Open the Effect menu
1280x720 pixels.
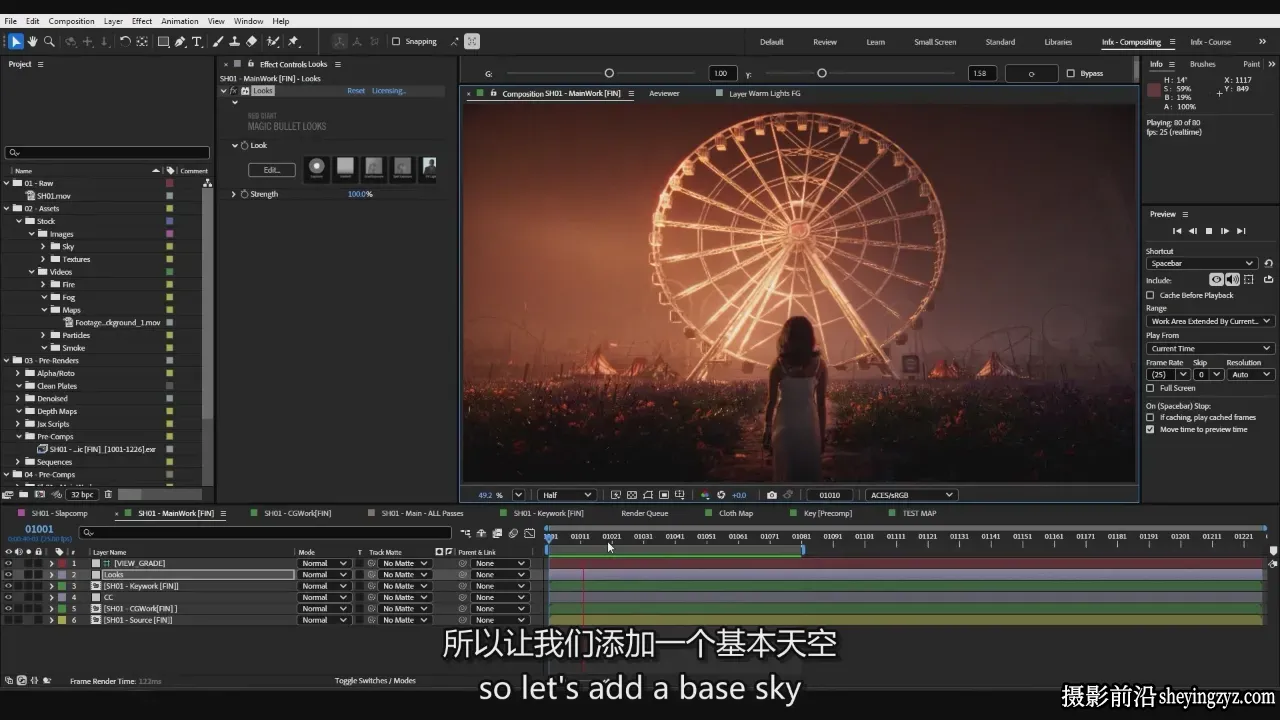[x=142, y=21]
